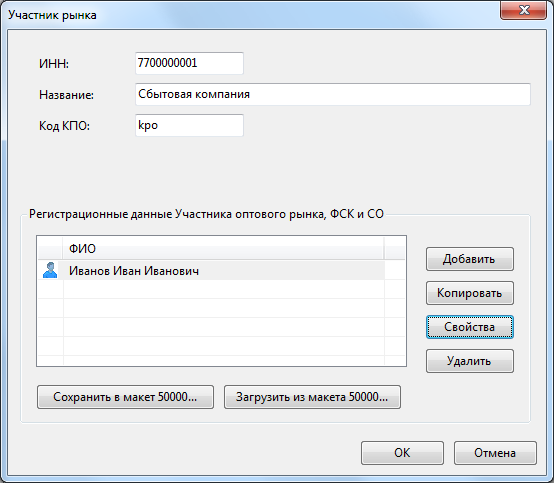Open Свойства for the selected person
Image resolution: width=554 pixels, height=483 pixels.
[x=470, y=327]
